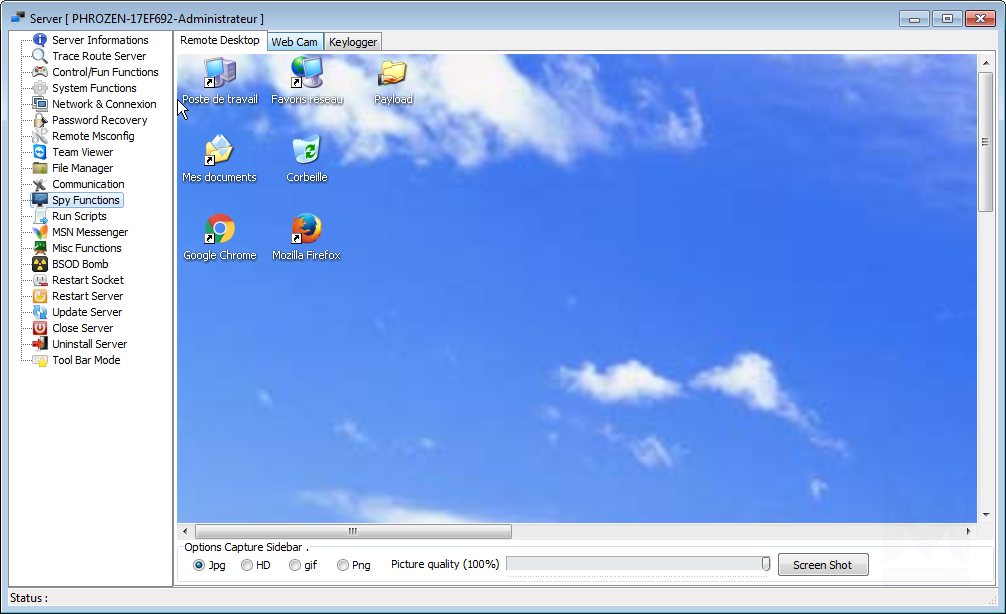Select the HD capture format radio button
This screenshot has width=1006, height=614.
[247, 565]
